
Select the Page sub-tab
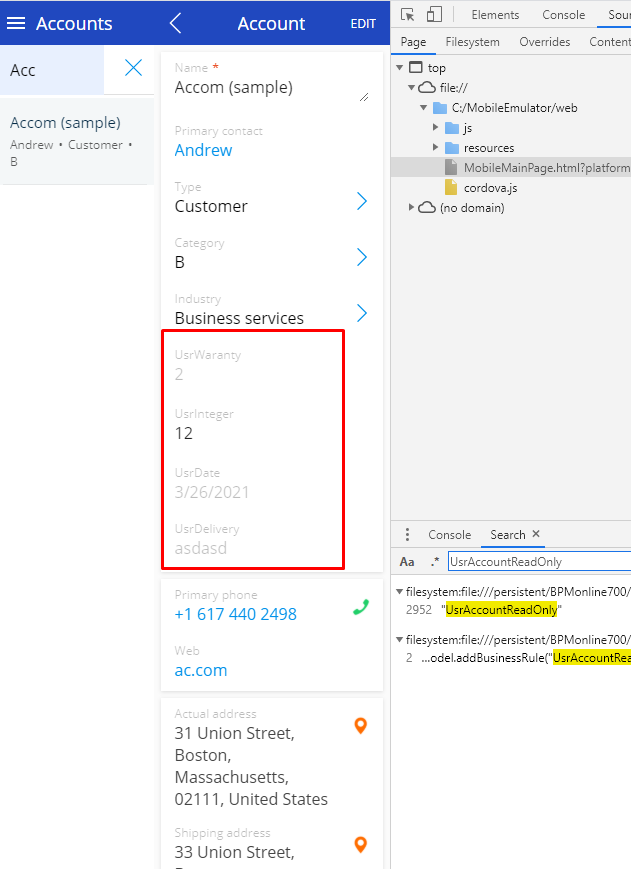[x=413, y=42]
